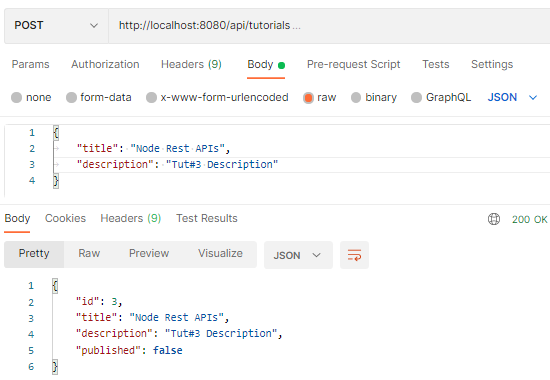This screenshot has width=550, height=380.
Task: Choose x-www-form-urlencoded body type
Action: pos(217,97)
